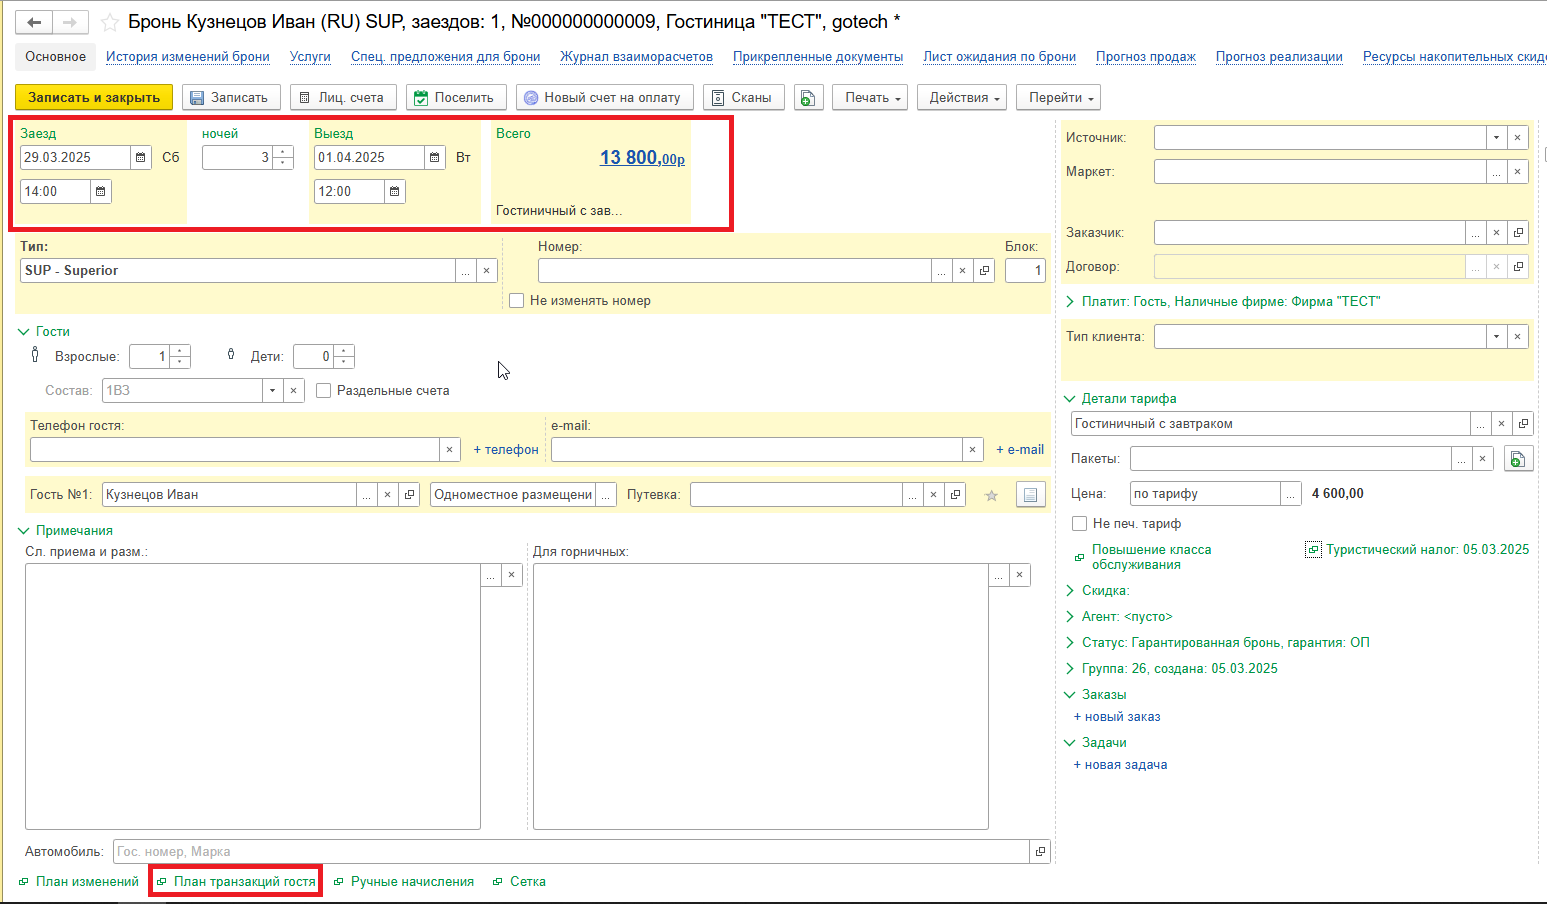
Task: Open the Услуги tab
Action: (310, 56)
